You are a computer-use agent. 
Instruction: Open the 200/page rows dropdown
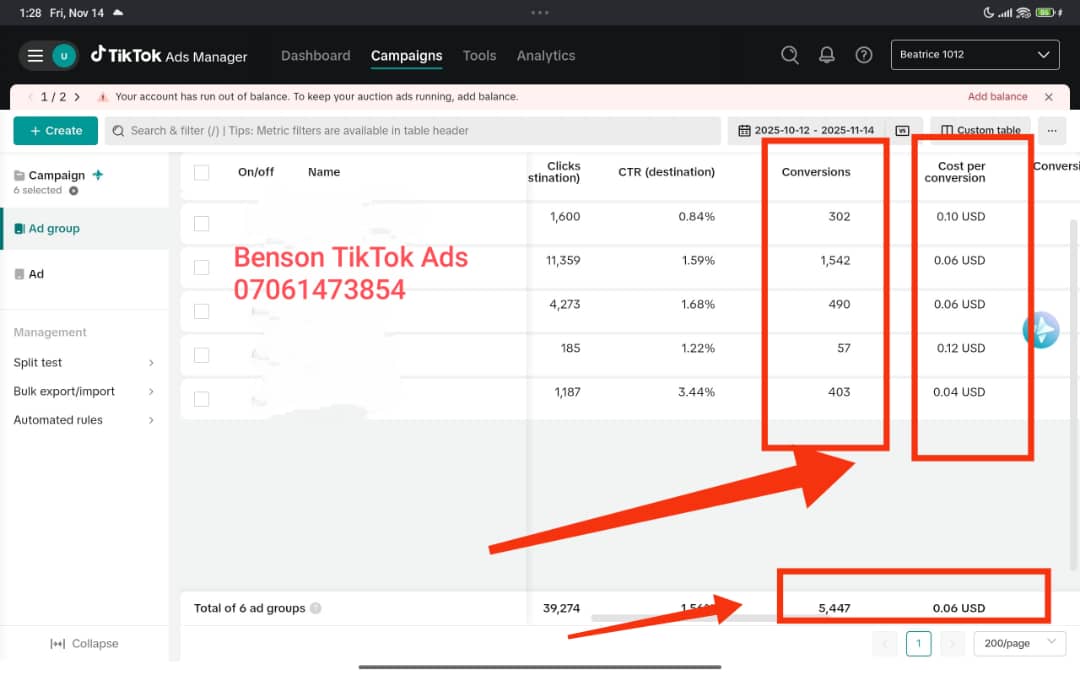point(1019,643)
